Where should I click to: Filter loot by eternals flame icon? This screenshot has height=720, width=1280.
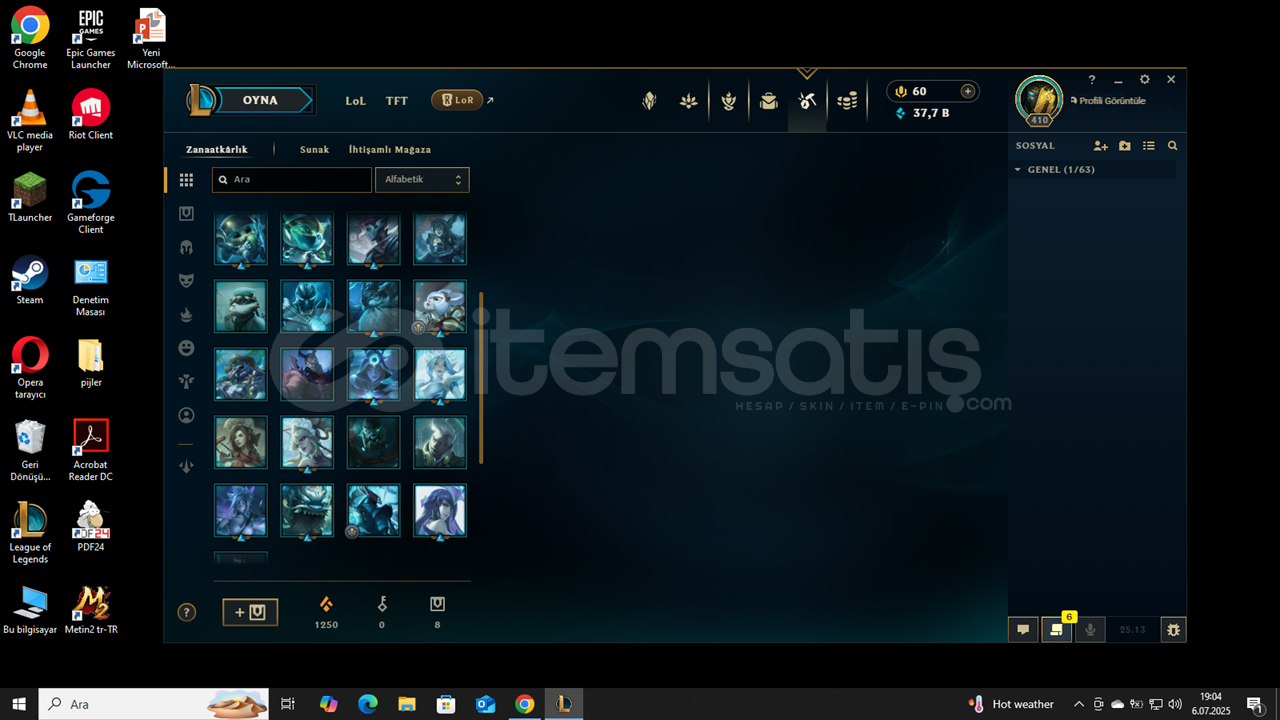click(x=186, y=315)
